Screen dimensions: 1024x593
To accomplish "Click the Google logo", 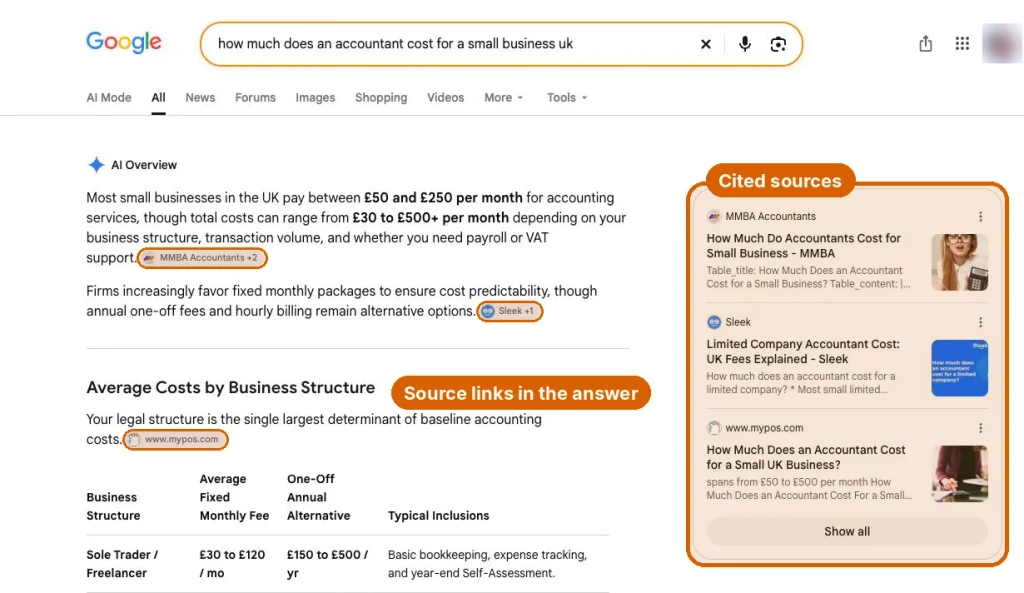I will coord(123,42).
